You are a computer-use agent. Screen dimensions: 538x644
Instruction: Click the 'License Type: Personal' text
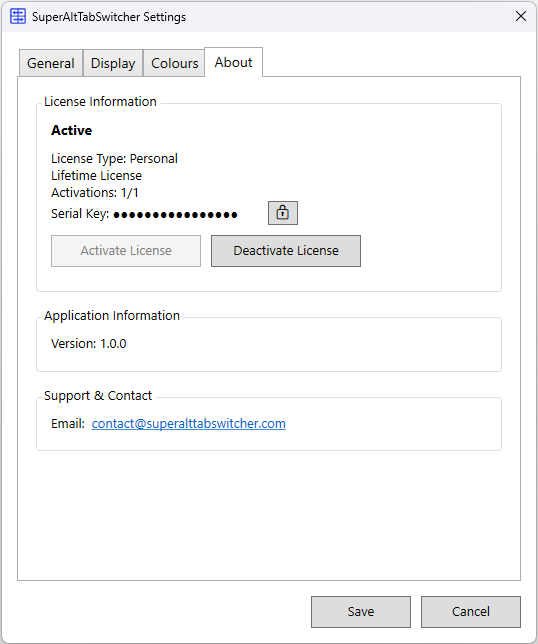tap(114, 159)
